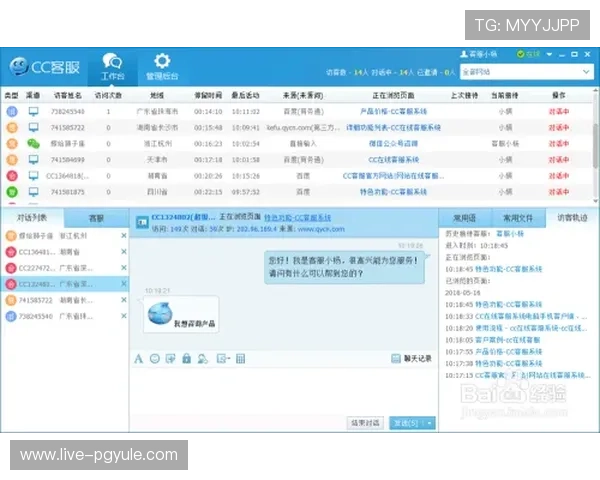The image size is (600, 480).
Task: Open the 10:18:20 使用流程 visited page link
Action: (531, 328)
